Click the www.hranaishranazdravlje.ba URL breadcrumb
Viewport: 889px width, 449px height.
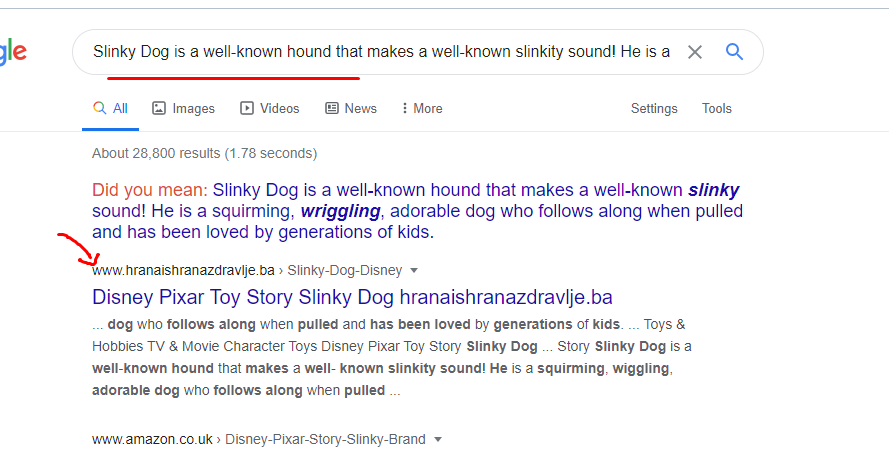183,270
